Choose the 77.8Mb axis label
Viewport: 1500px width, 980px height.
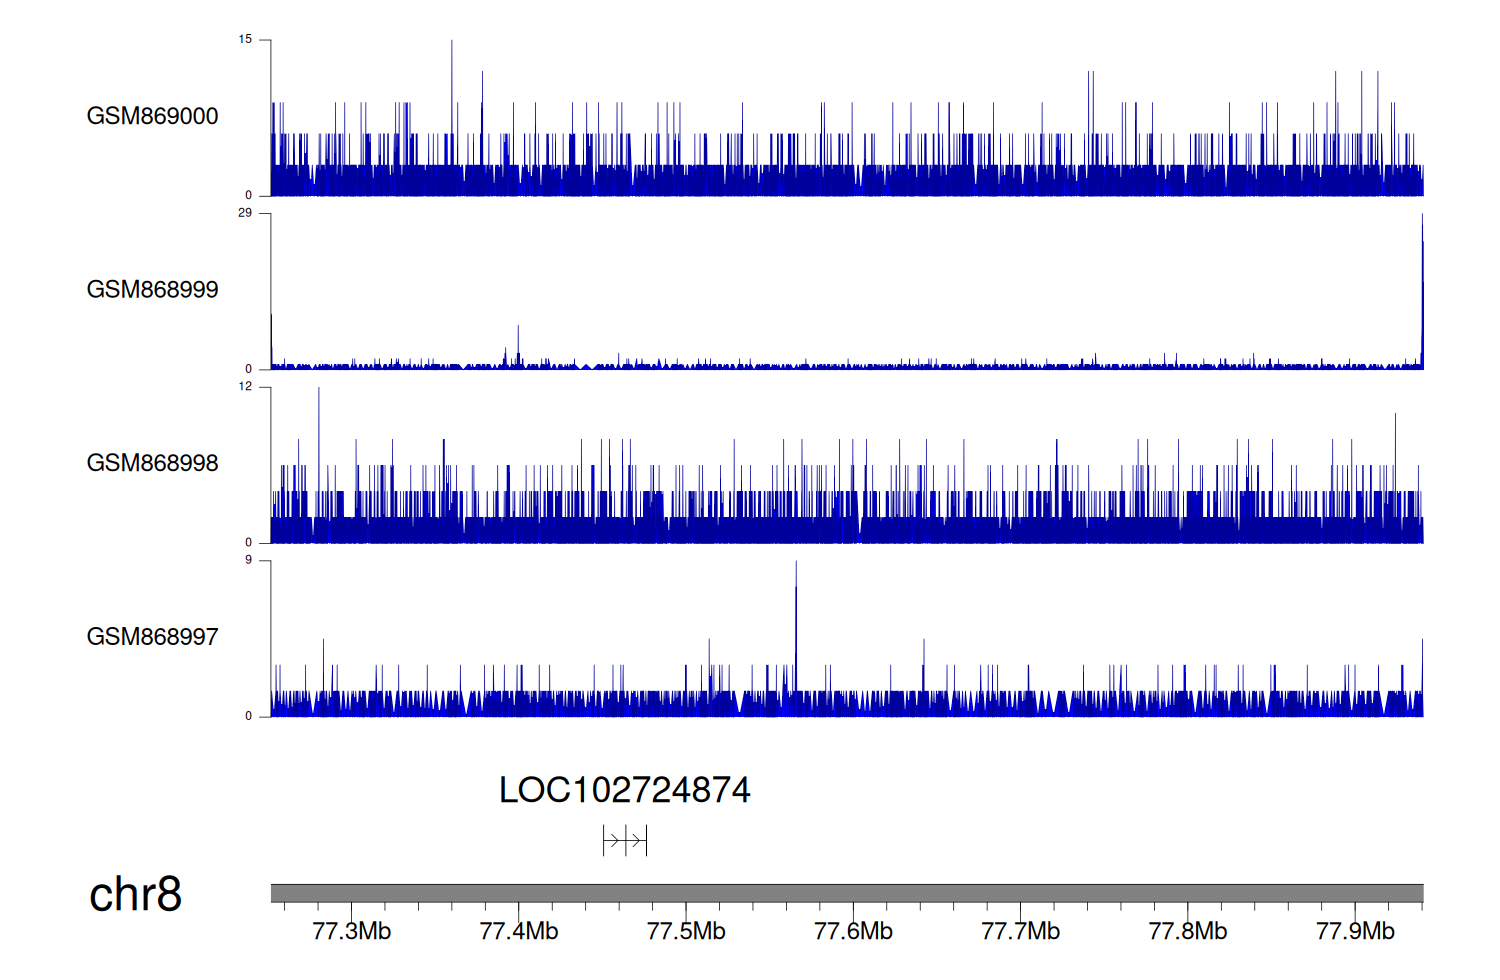(1187, 931)
